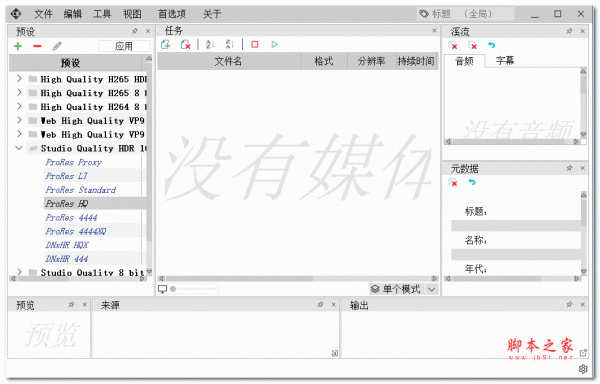The width and height of the screenshot is (600, 384).
Task: Remove file from task list icon
Action: [185, 45]
